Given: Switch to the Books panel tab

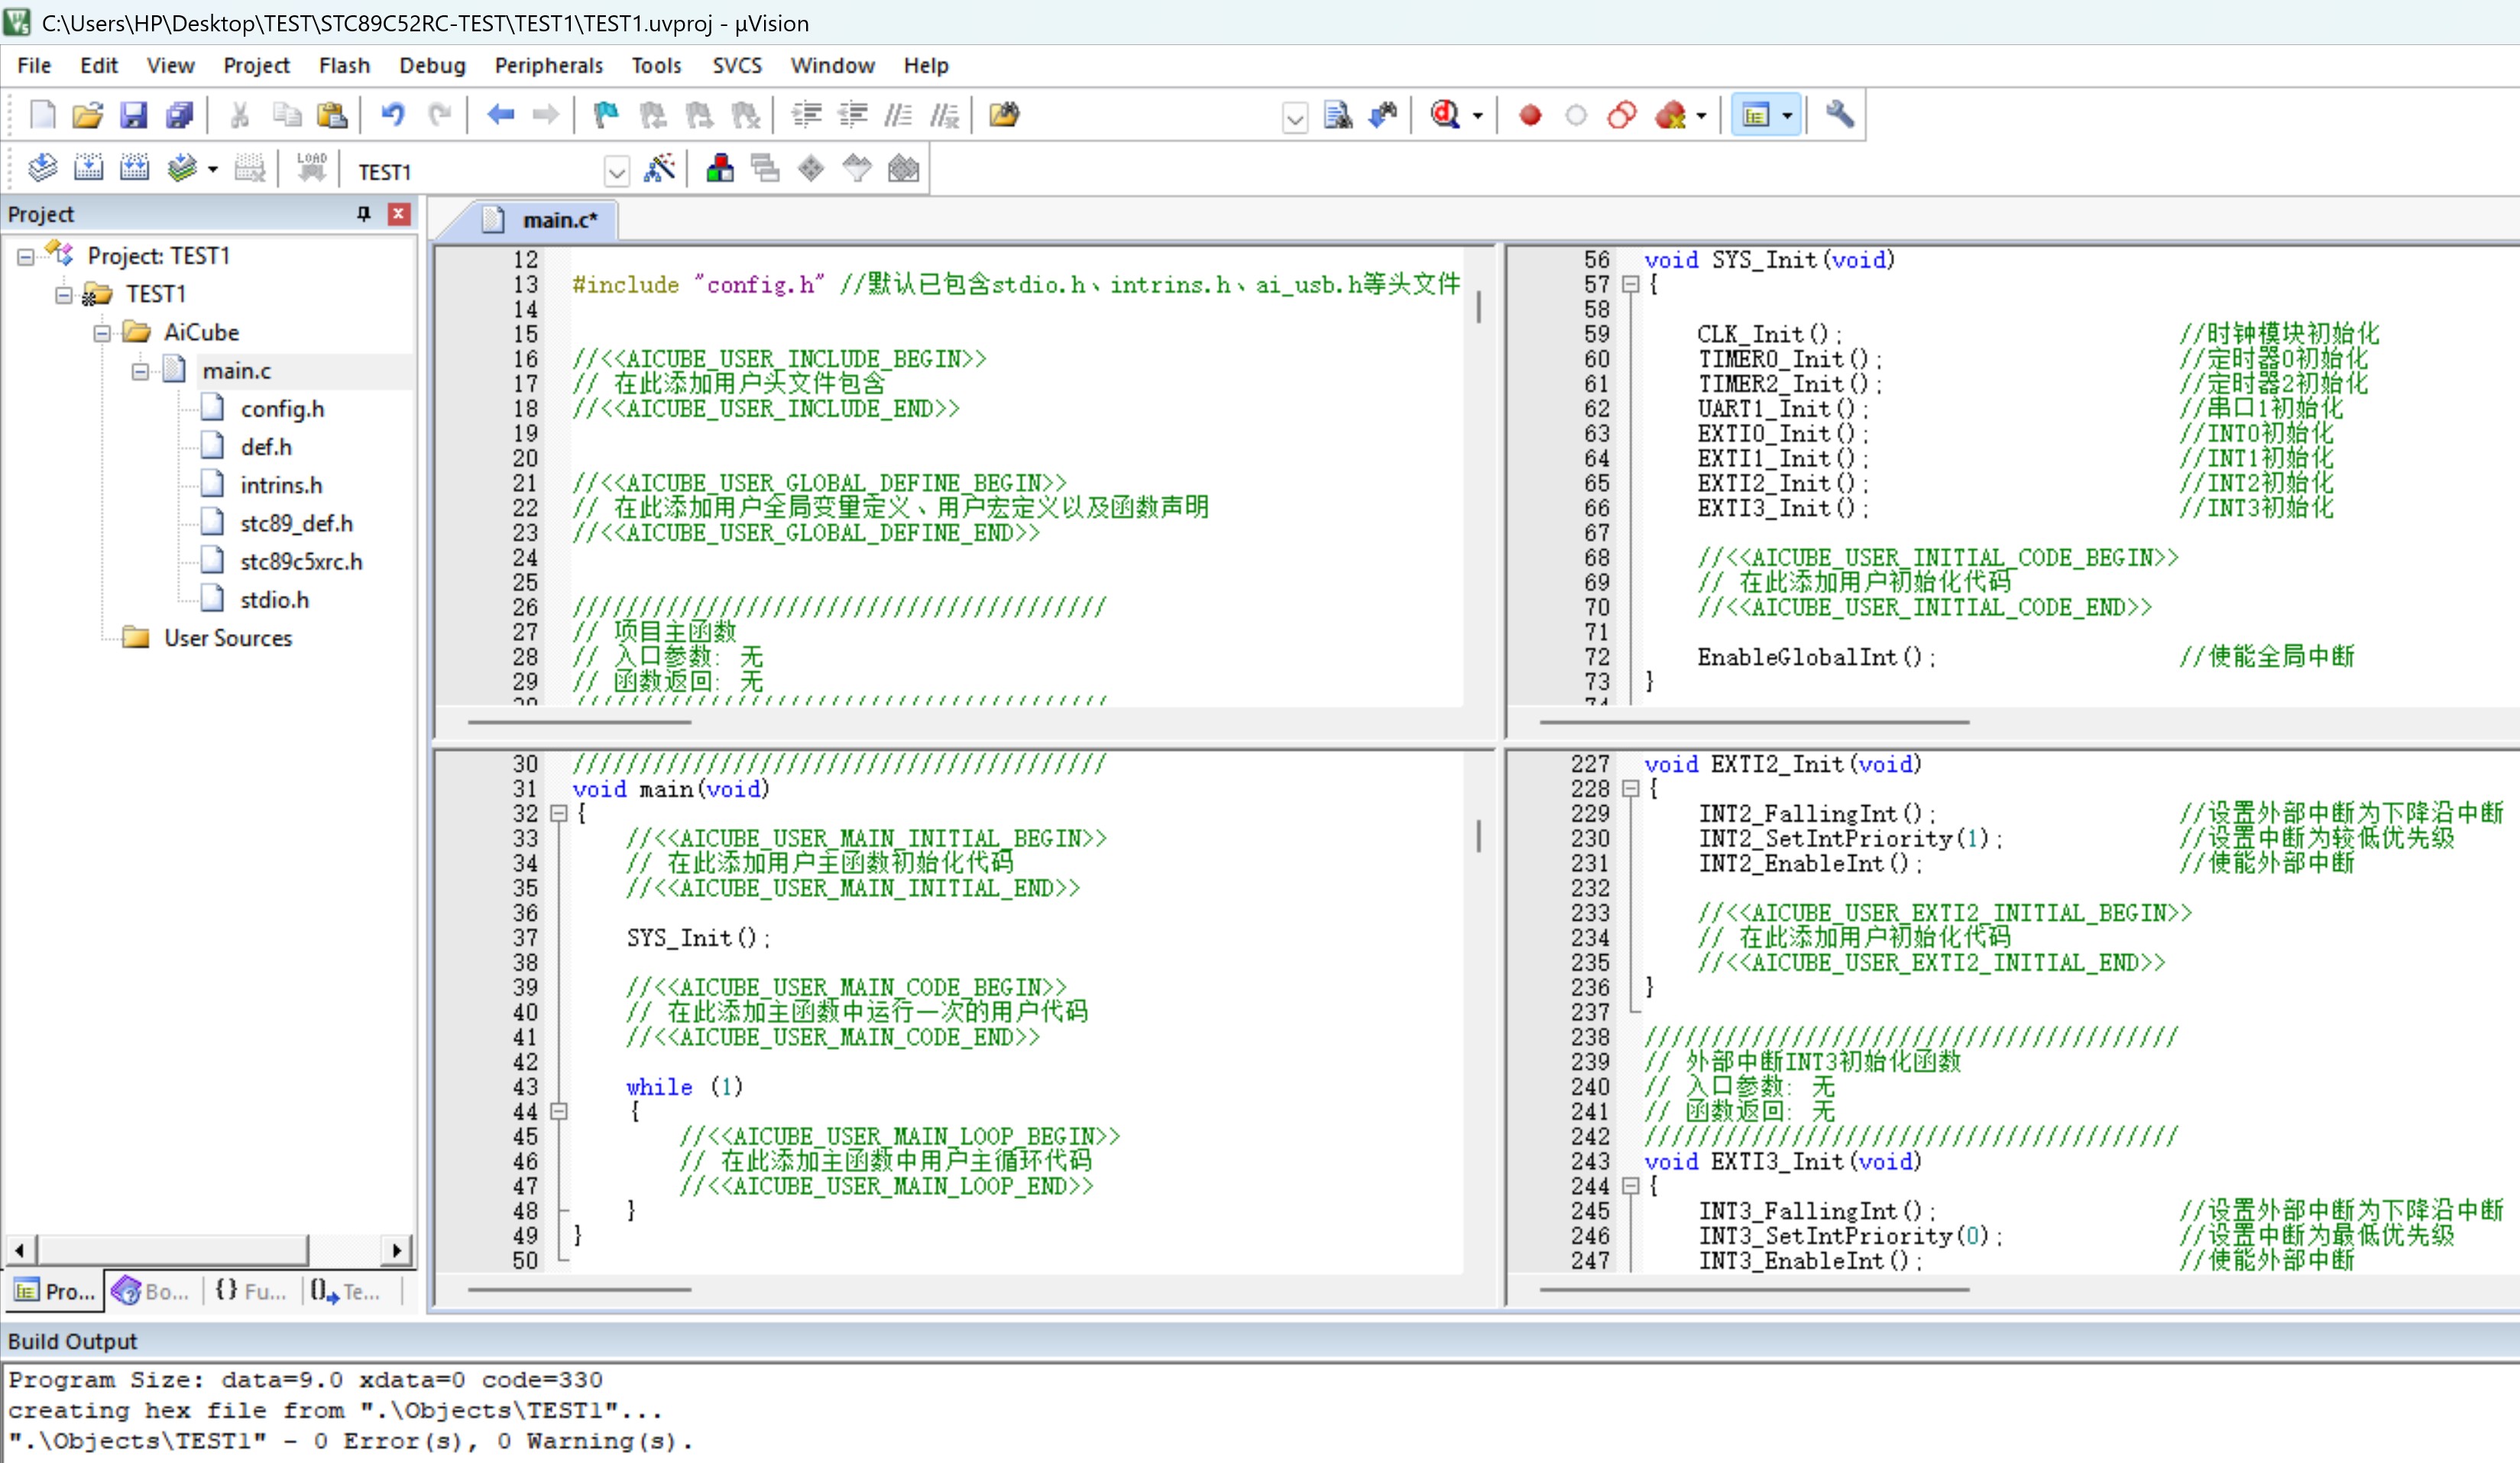Looking at the screenshot, I should coord(152,1292).
